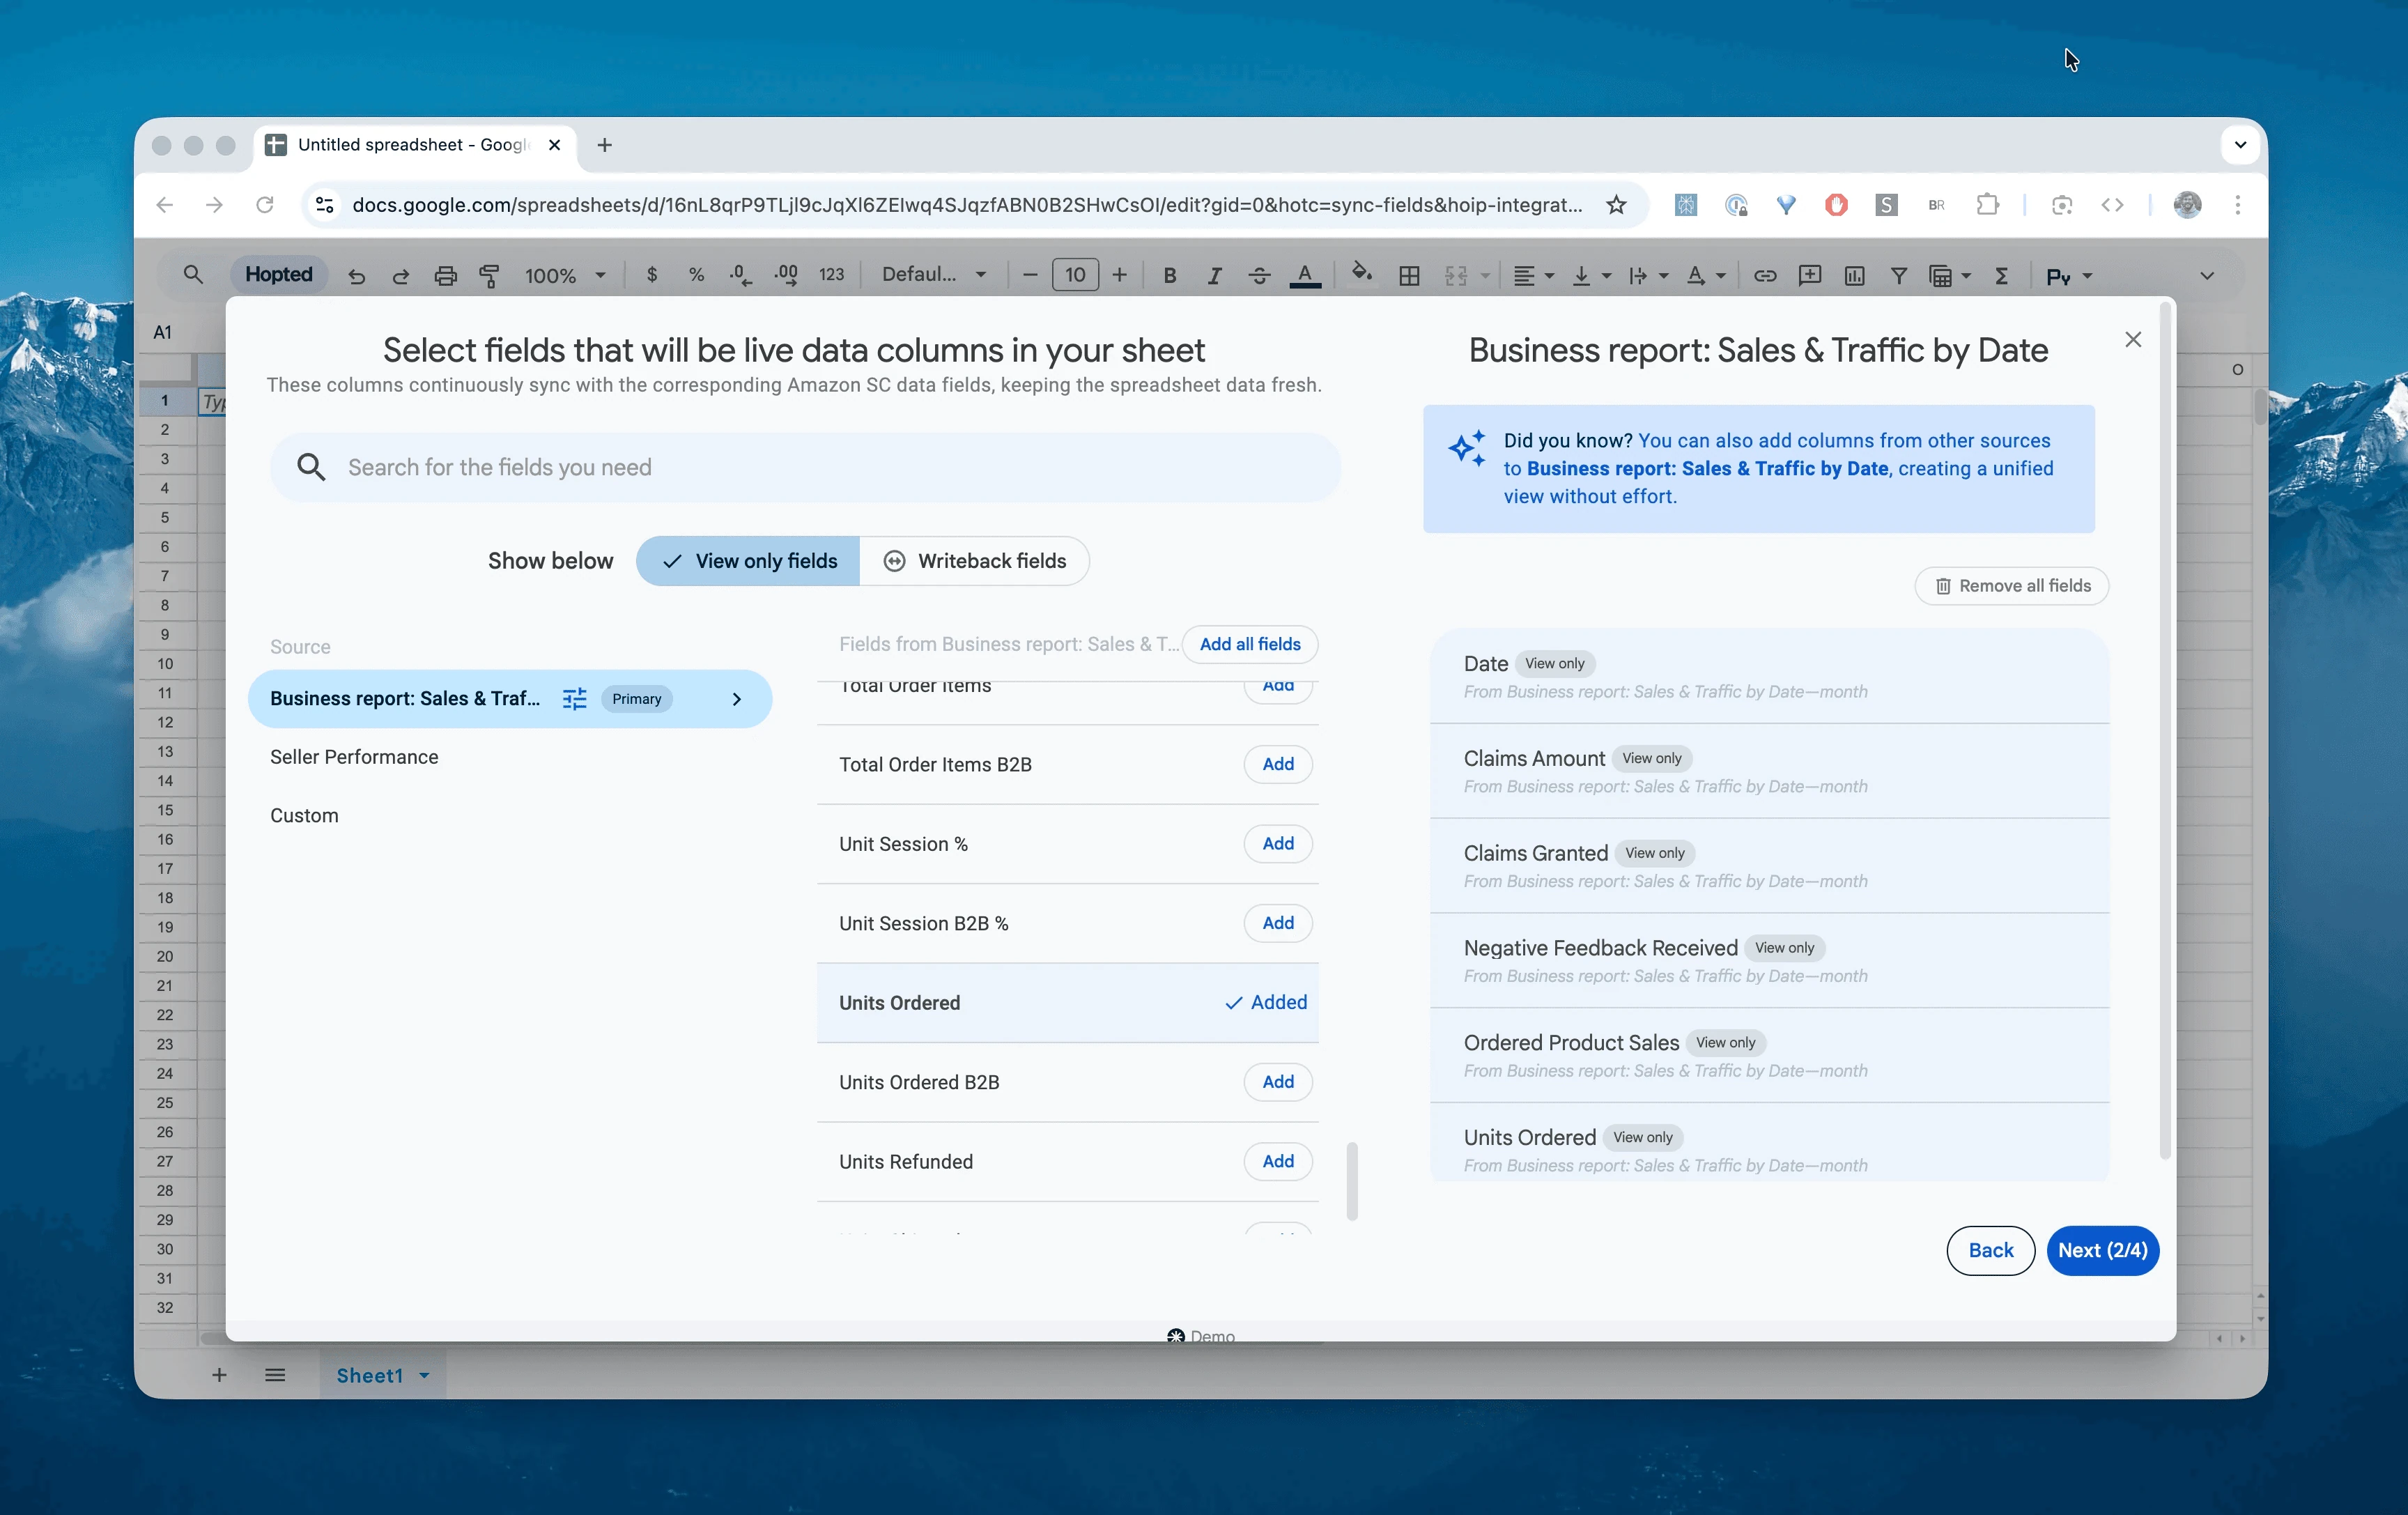Decrease font size with minus
The width and height of the screenshot is (2408, 1515).
1030,275
